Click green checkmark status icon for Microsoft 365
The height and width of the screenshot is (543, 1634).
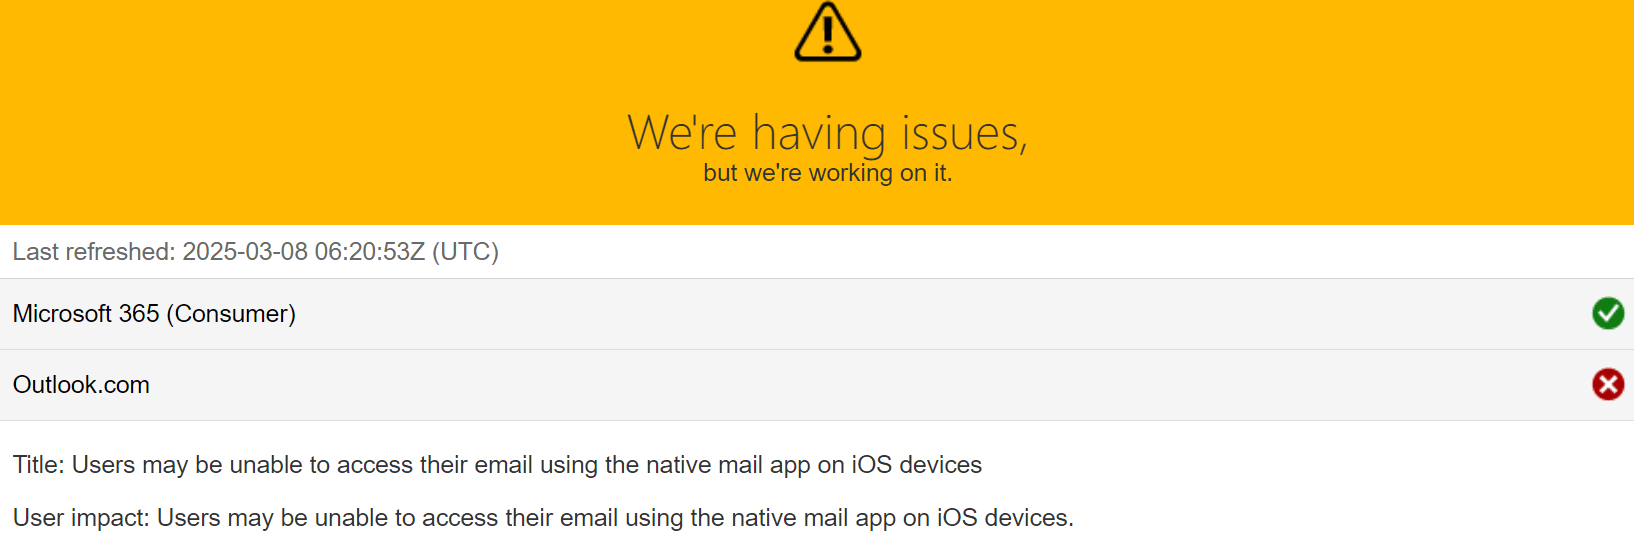(1608, 313)
